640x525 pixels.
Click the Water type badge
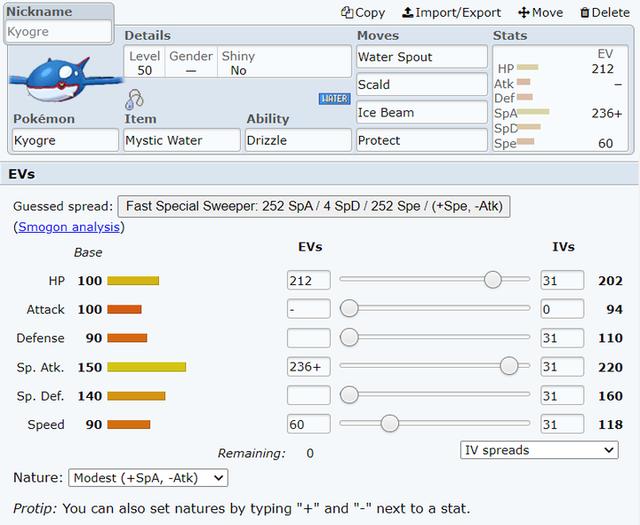(334, 99)
